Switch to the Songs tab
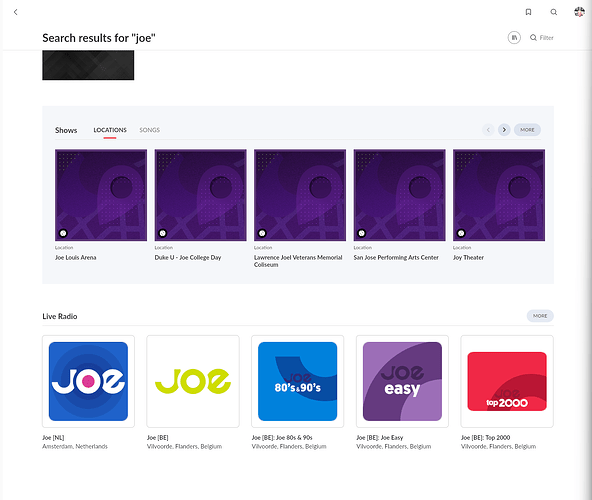Image resolution: width=592 pixels, height=500 pixels. 150,130
